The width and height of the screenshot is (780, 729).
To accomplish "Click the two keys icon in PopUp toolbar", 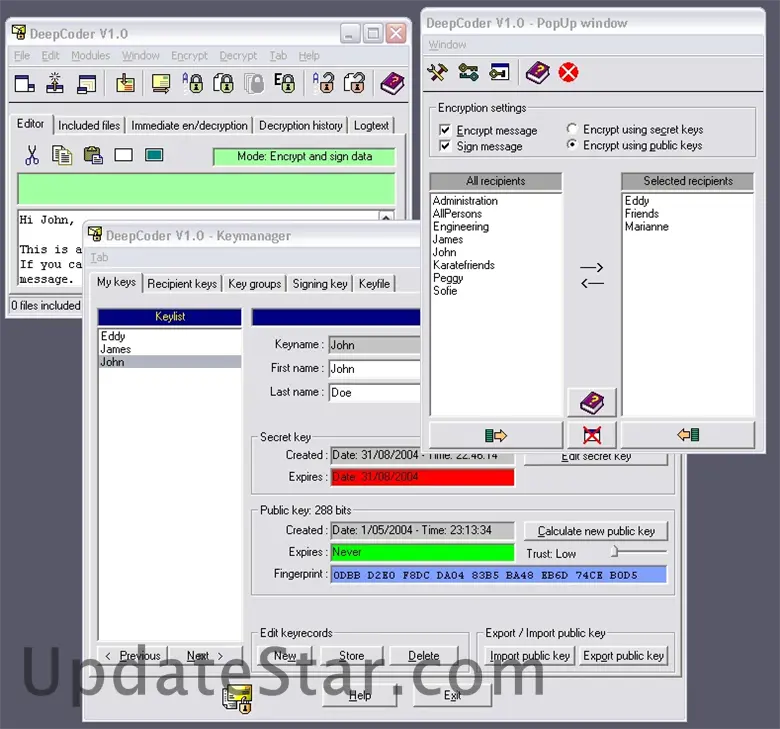I will pyautogui.click(x=469, y=73).
